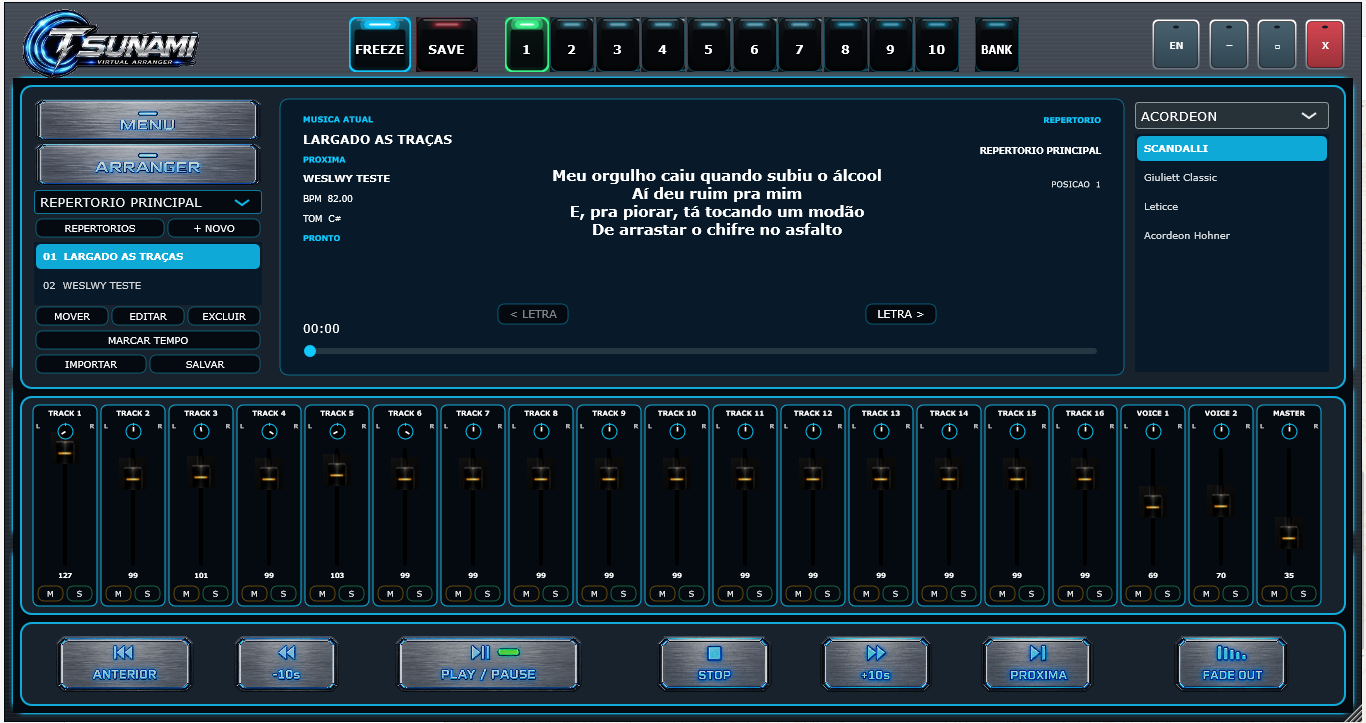Skip forward with the +10s button
Image resolution: width=1366 pixels, height=723 pixels.
876,664
